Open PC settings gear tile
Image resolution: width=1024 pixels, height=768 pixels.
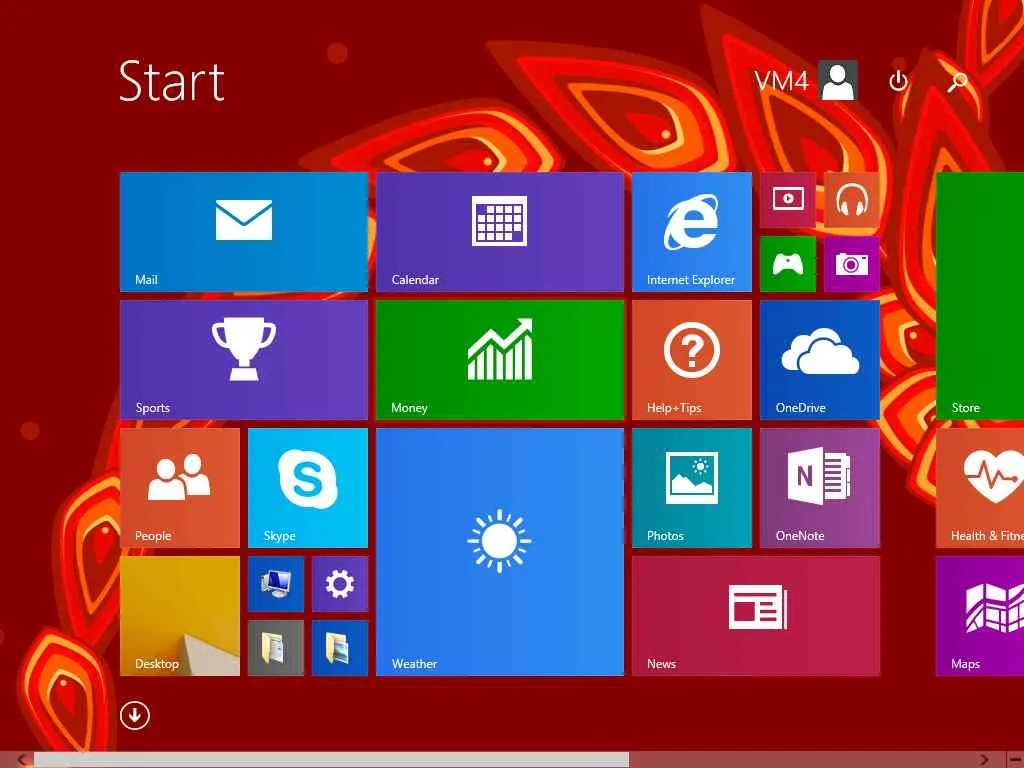click(340, 584)
